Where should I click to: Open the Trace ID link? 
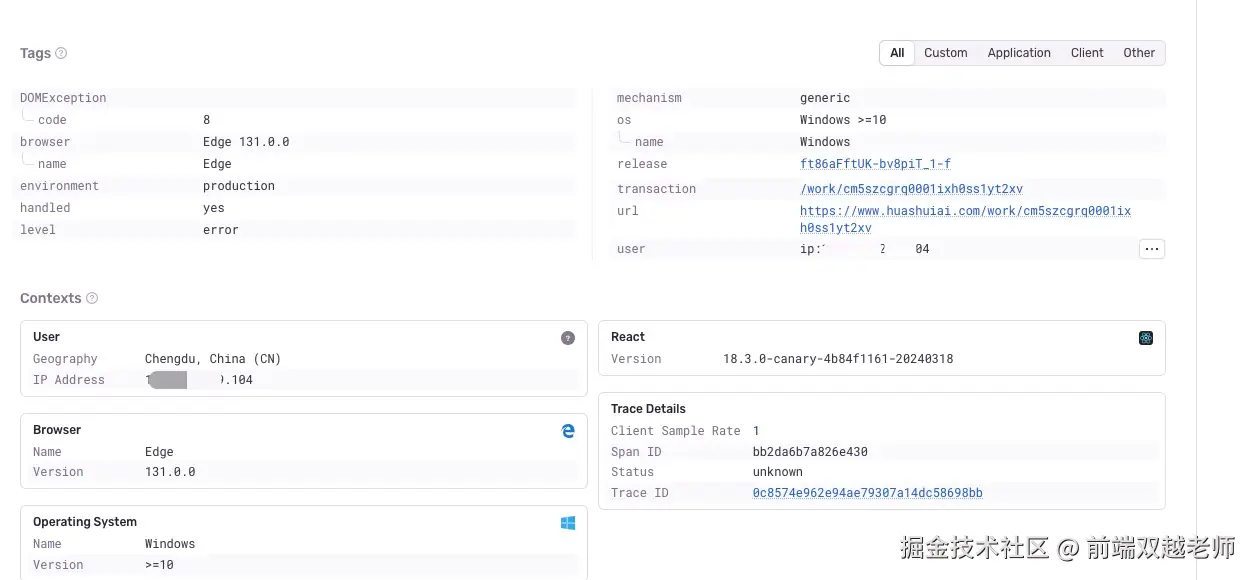pos(867,493)
